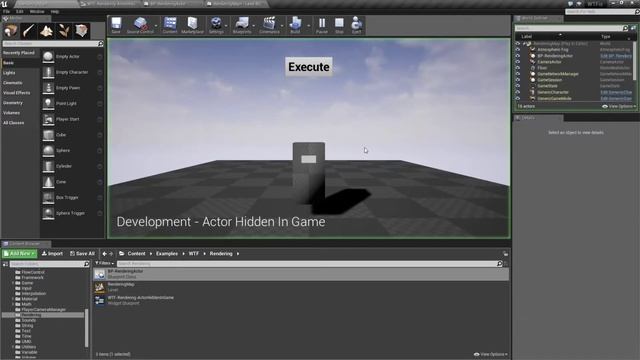The width and height of the screenshot is (640, 360).
Task: Open the Cinematics toolbar icon
Action: pyautogui.click(x=269, y=25)
